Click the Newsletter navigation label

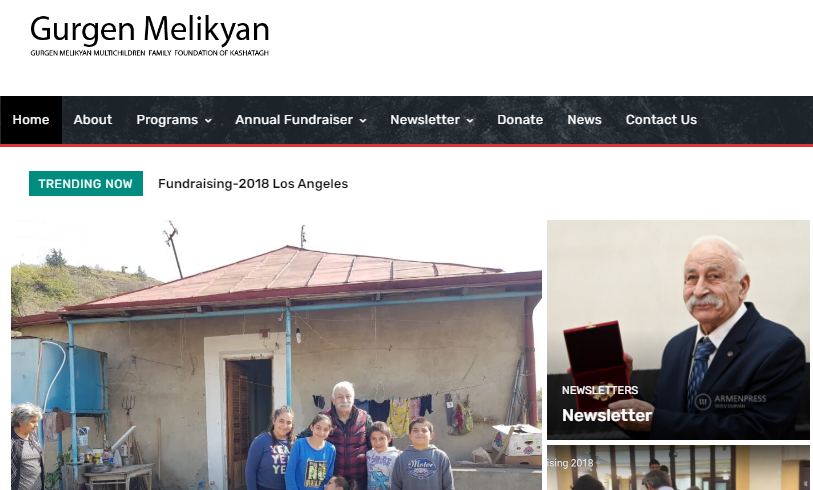(425, 120)
